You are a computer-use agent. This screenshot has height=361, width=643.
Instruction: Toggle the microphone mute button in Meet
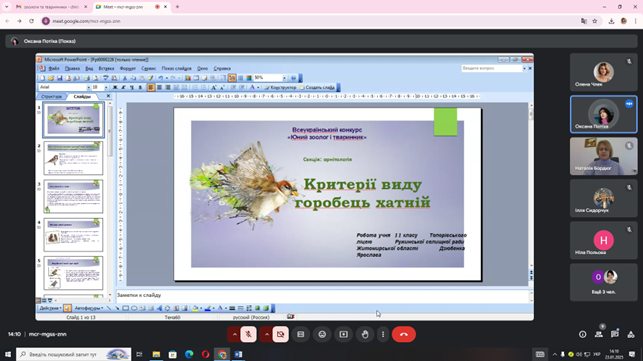tap(248, 334)
